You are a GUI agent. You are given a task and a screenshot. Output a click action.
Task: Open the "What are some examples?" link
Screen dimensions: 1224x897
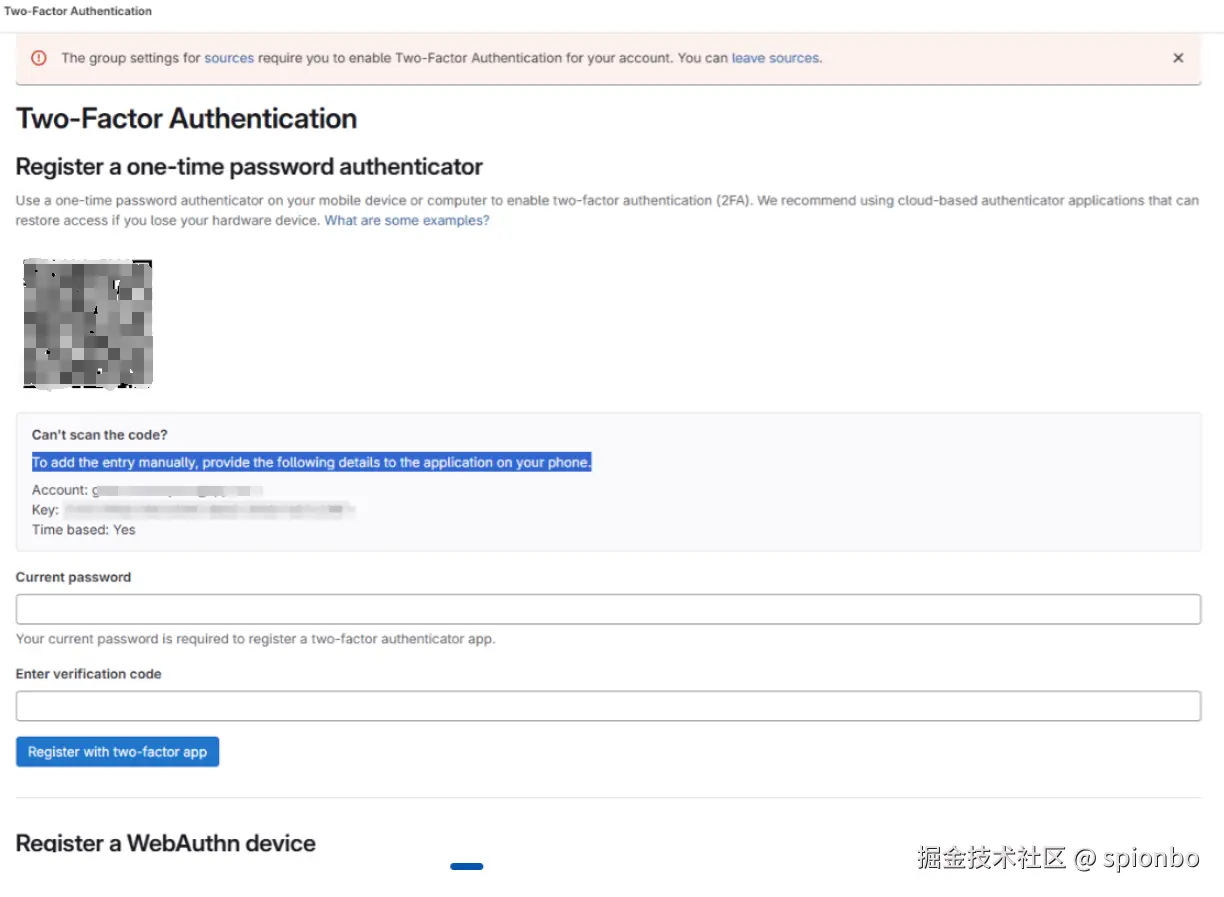pos(407,220)
